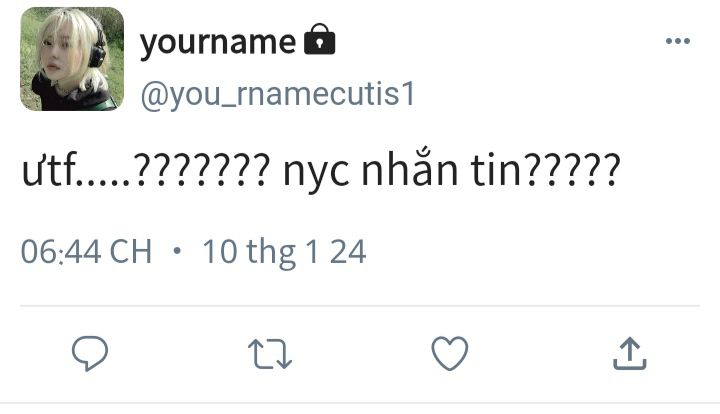Expand share options via the share icon
Viewport: 720px width, 414px height.
pyautogui.click(x=630, y=353)
